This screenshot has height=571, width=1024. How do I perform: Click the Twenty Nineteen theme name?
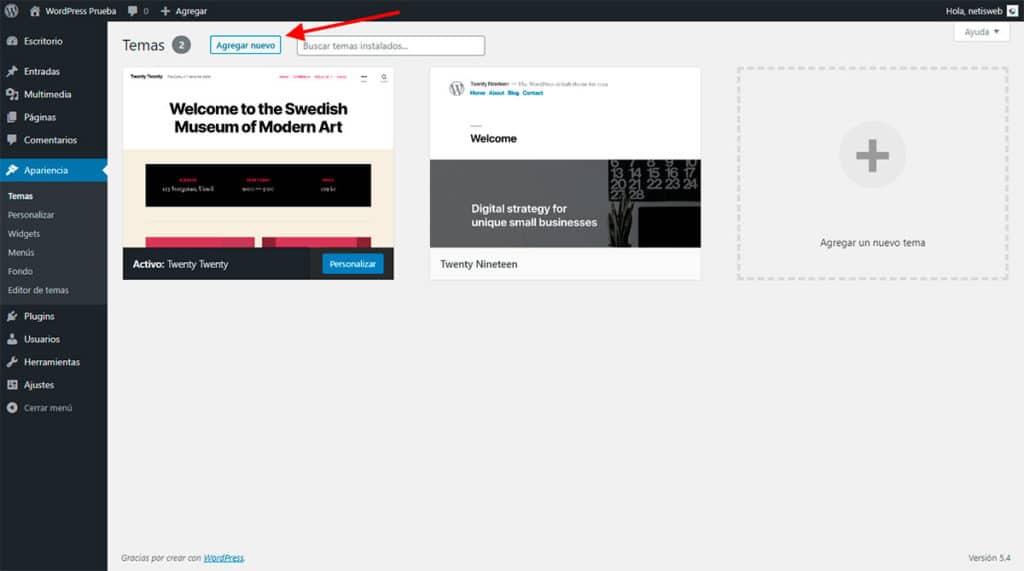(x=479, y=264)
